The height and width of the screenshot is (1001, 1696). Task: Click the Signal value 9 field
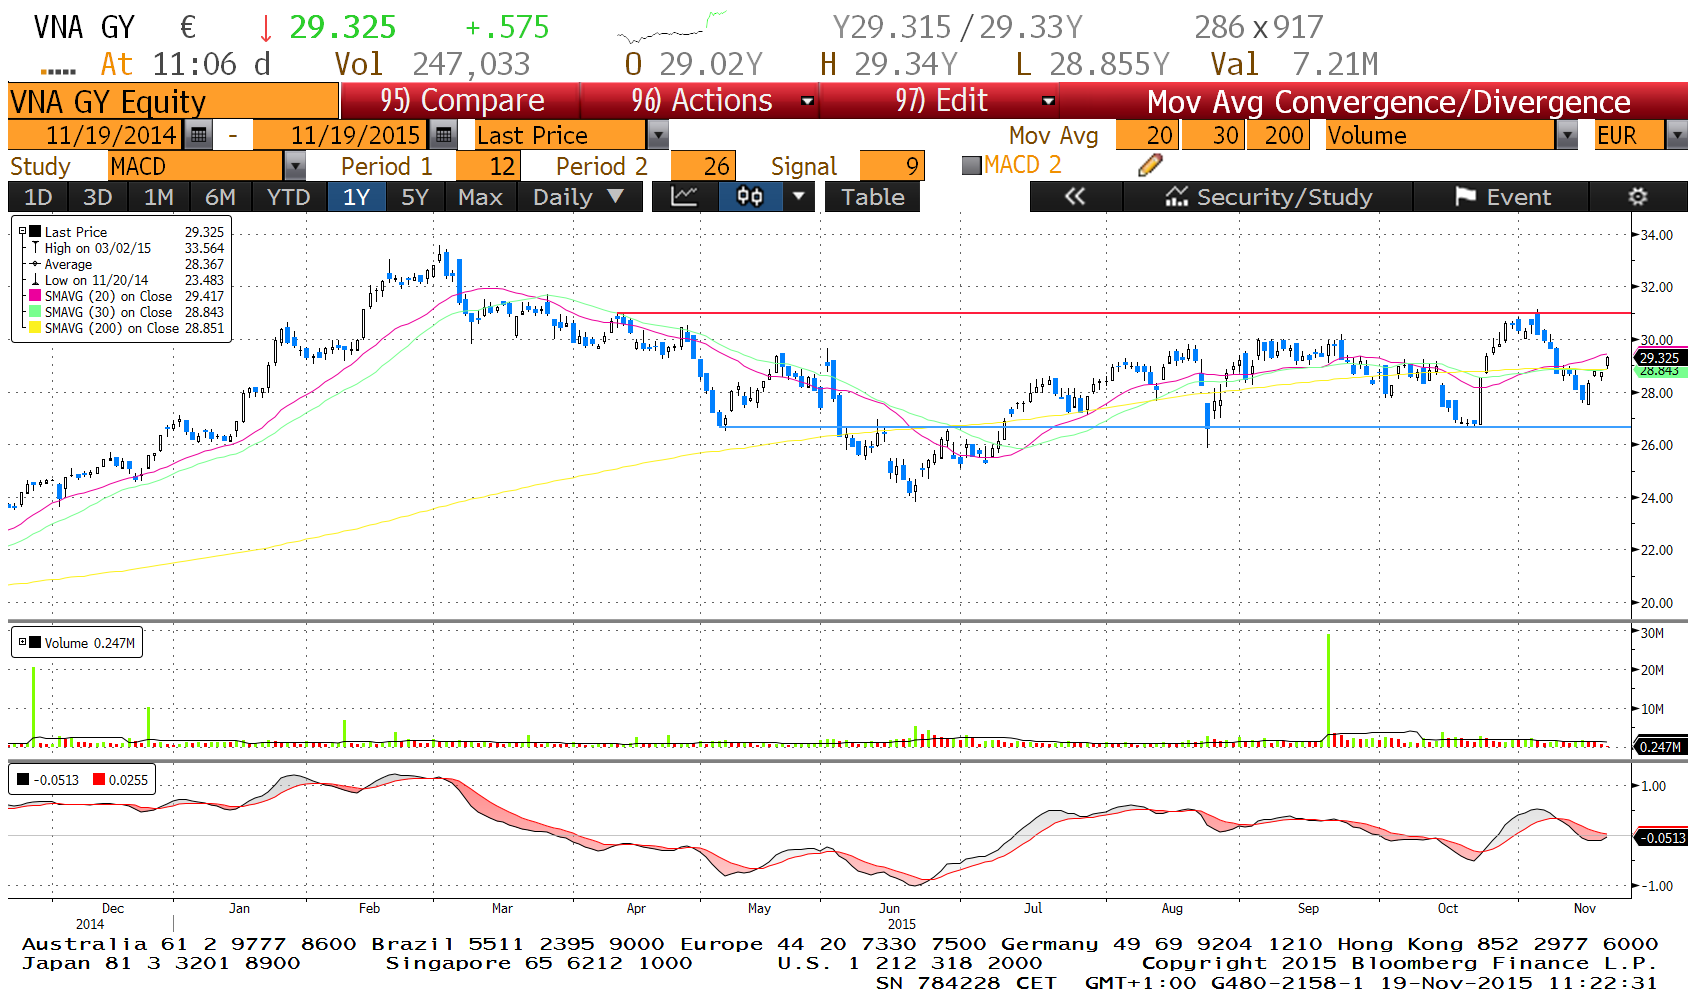pyautogui.click(x=891, y=166)
